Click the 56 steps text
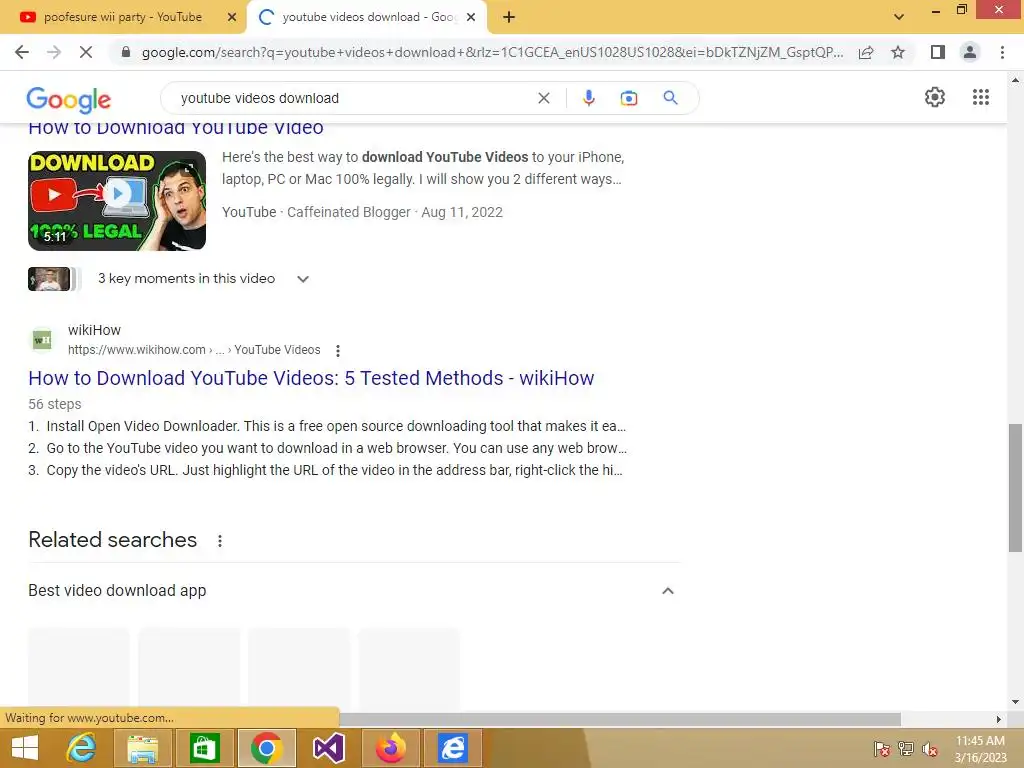The image size is (1024, 768). [55, 404]
